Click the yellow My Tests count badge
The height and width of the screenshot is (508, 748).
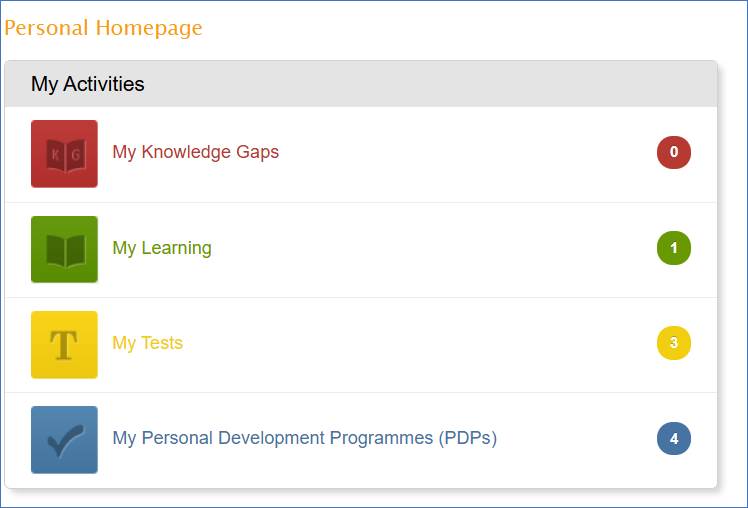673,343
